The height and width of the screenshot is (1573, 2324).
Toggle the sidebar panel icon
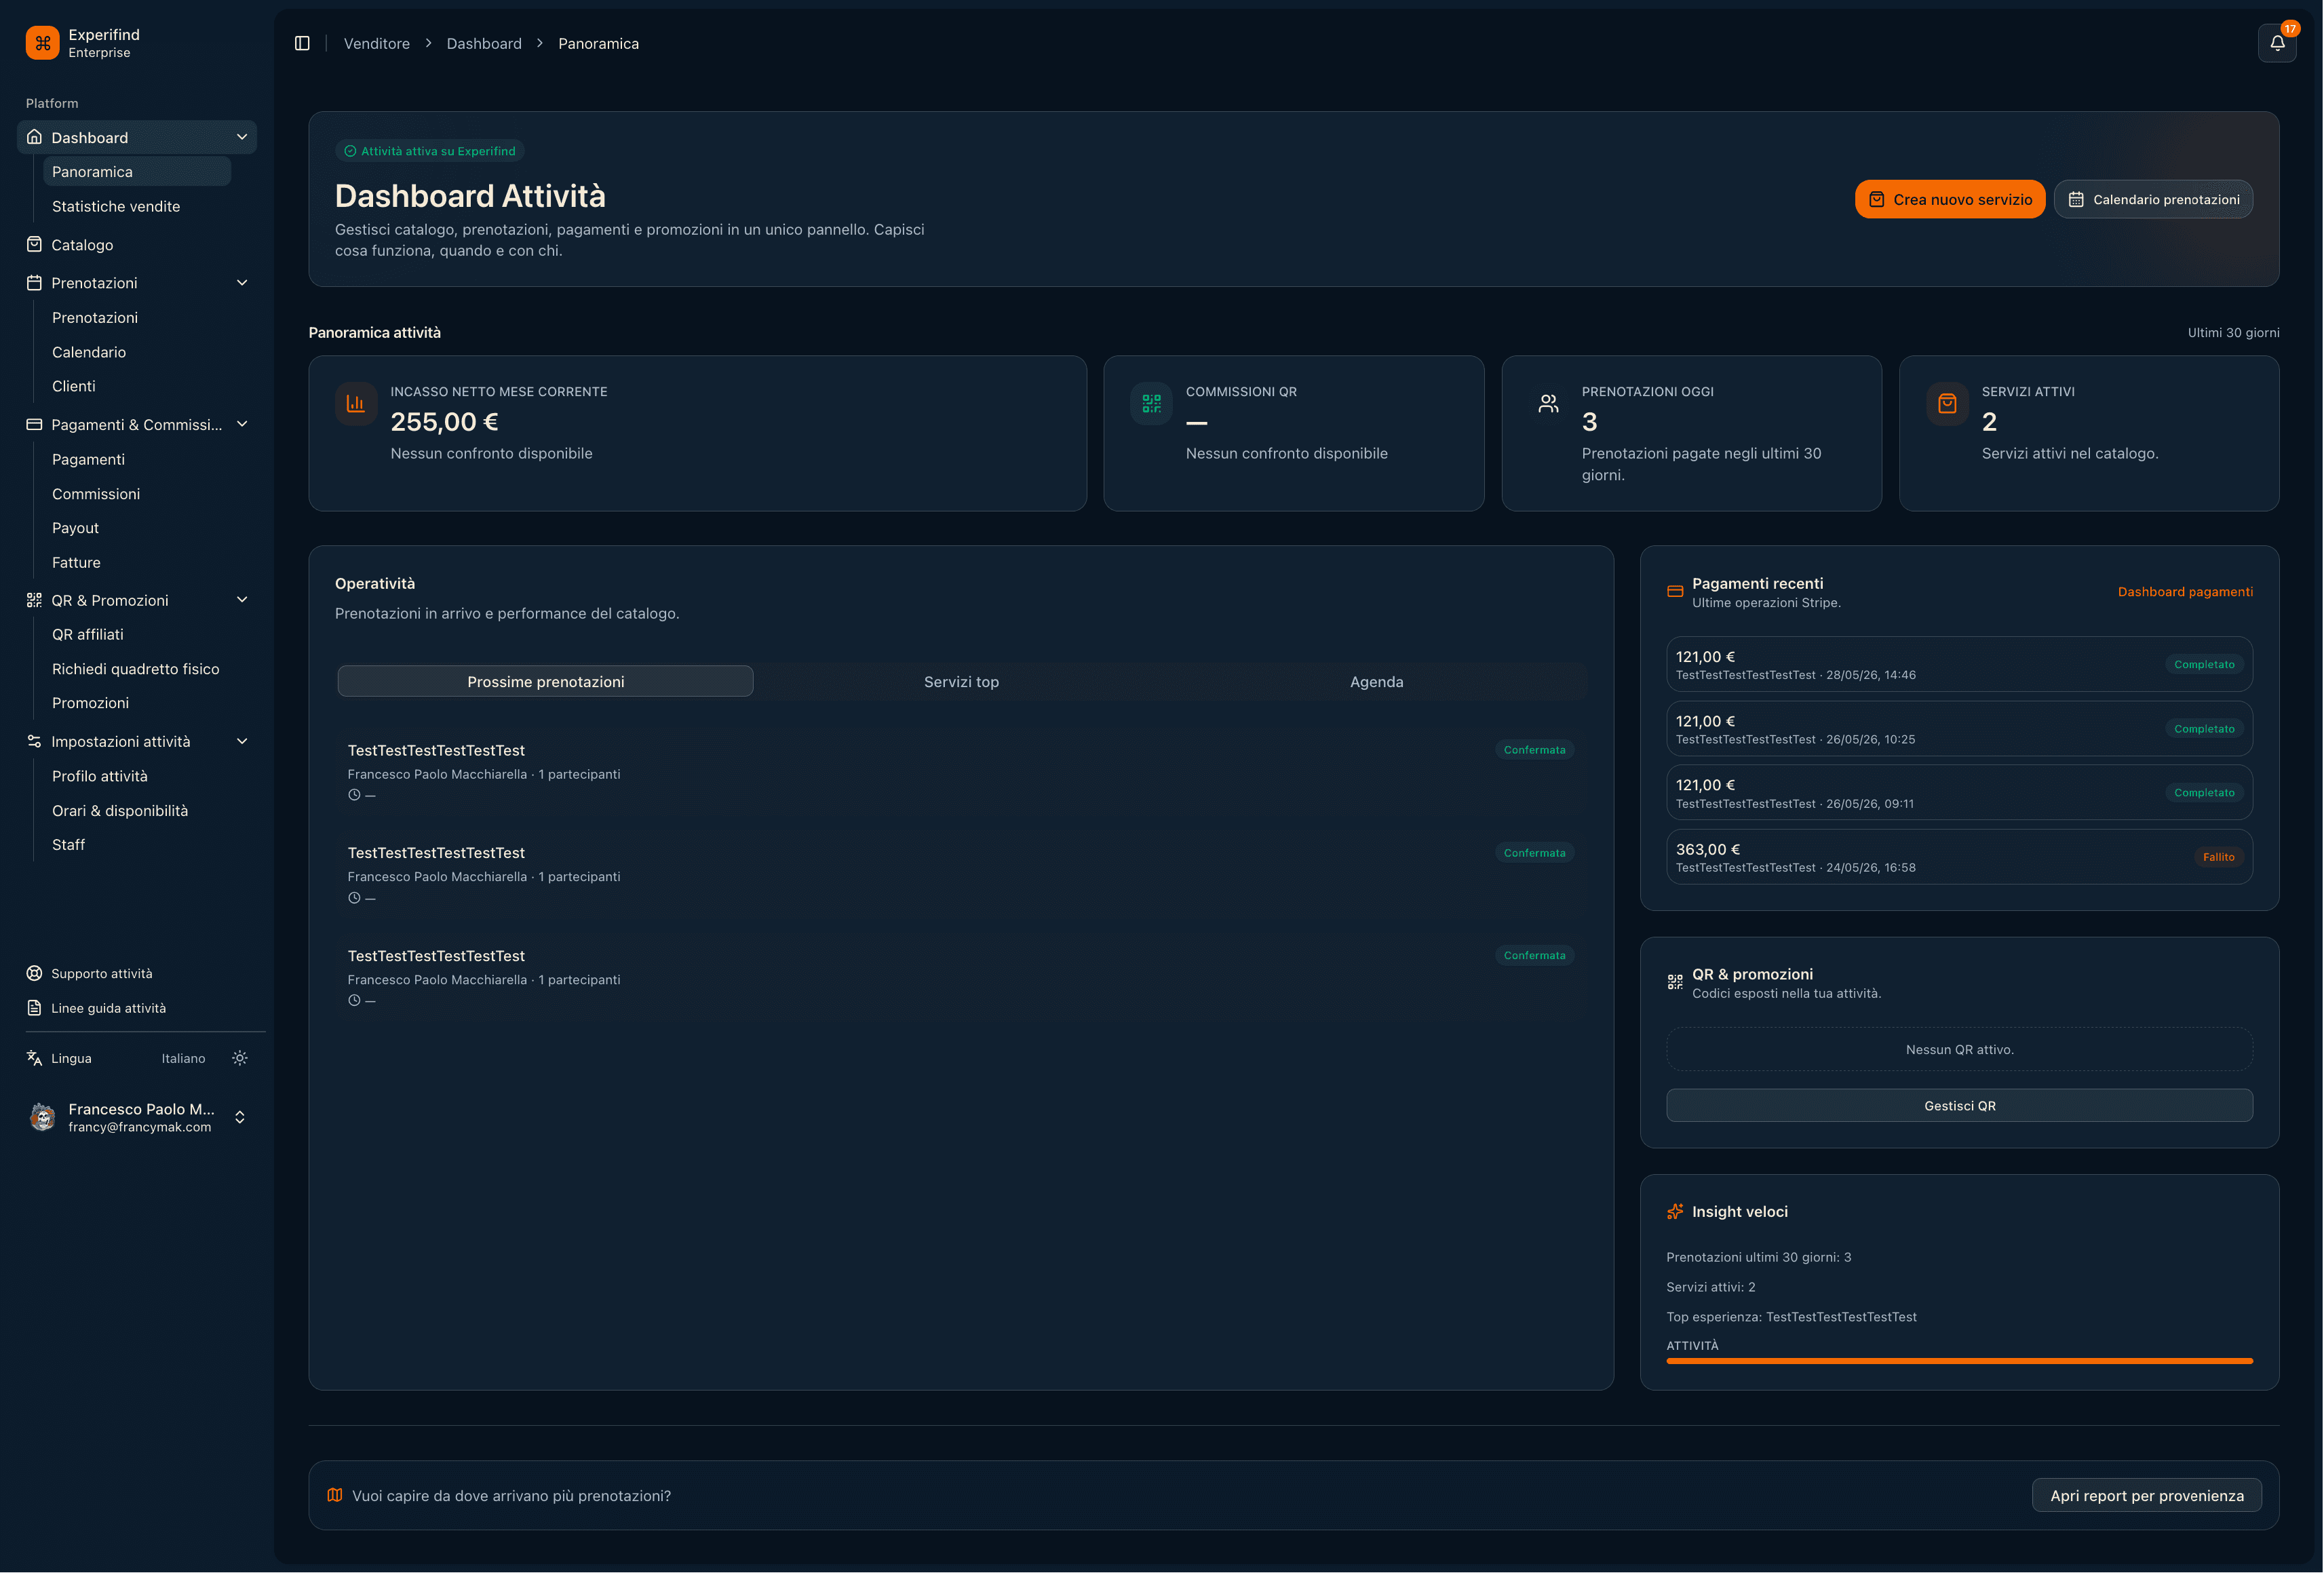coord(302,43)
